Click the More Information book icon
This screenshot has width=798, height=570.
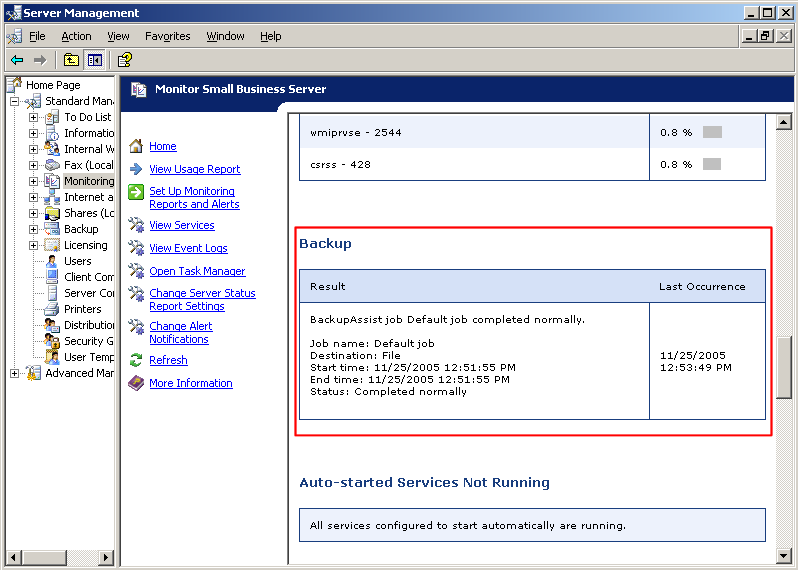[136, 383]
